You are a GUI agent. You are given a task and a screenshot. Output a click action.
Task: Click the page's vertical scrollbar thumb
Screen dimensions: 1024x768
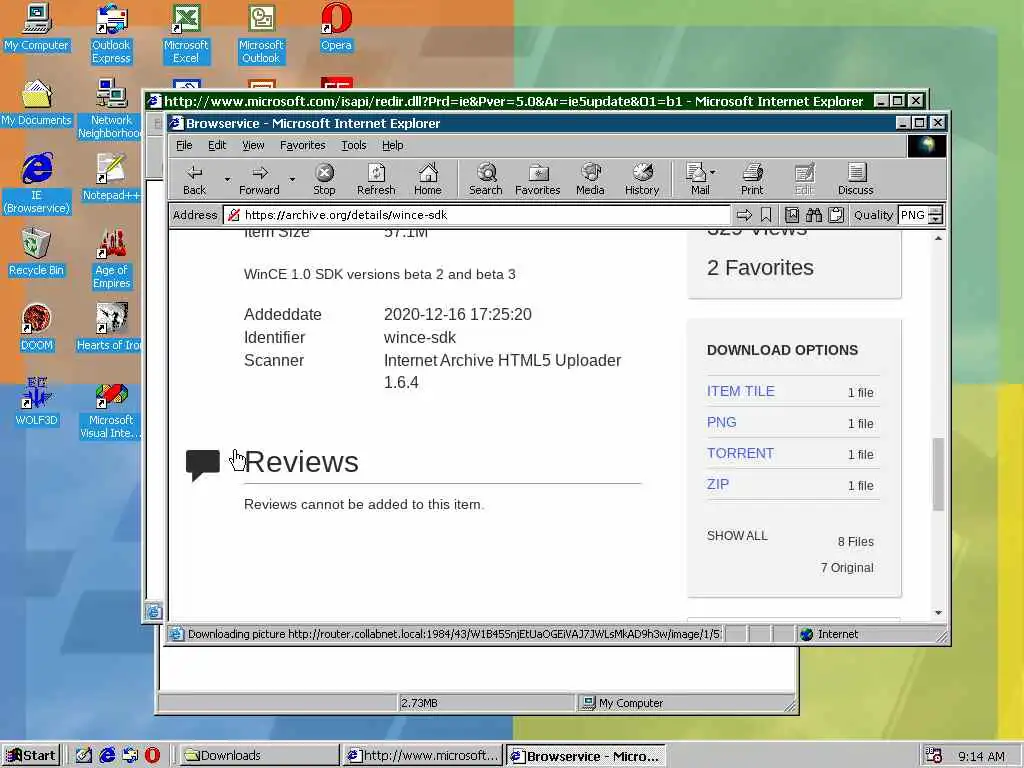click(x=938, y=473)
